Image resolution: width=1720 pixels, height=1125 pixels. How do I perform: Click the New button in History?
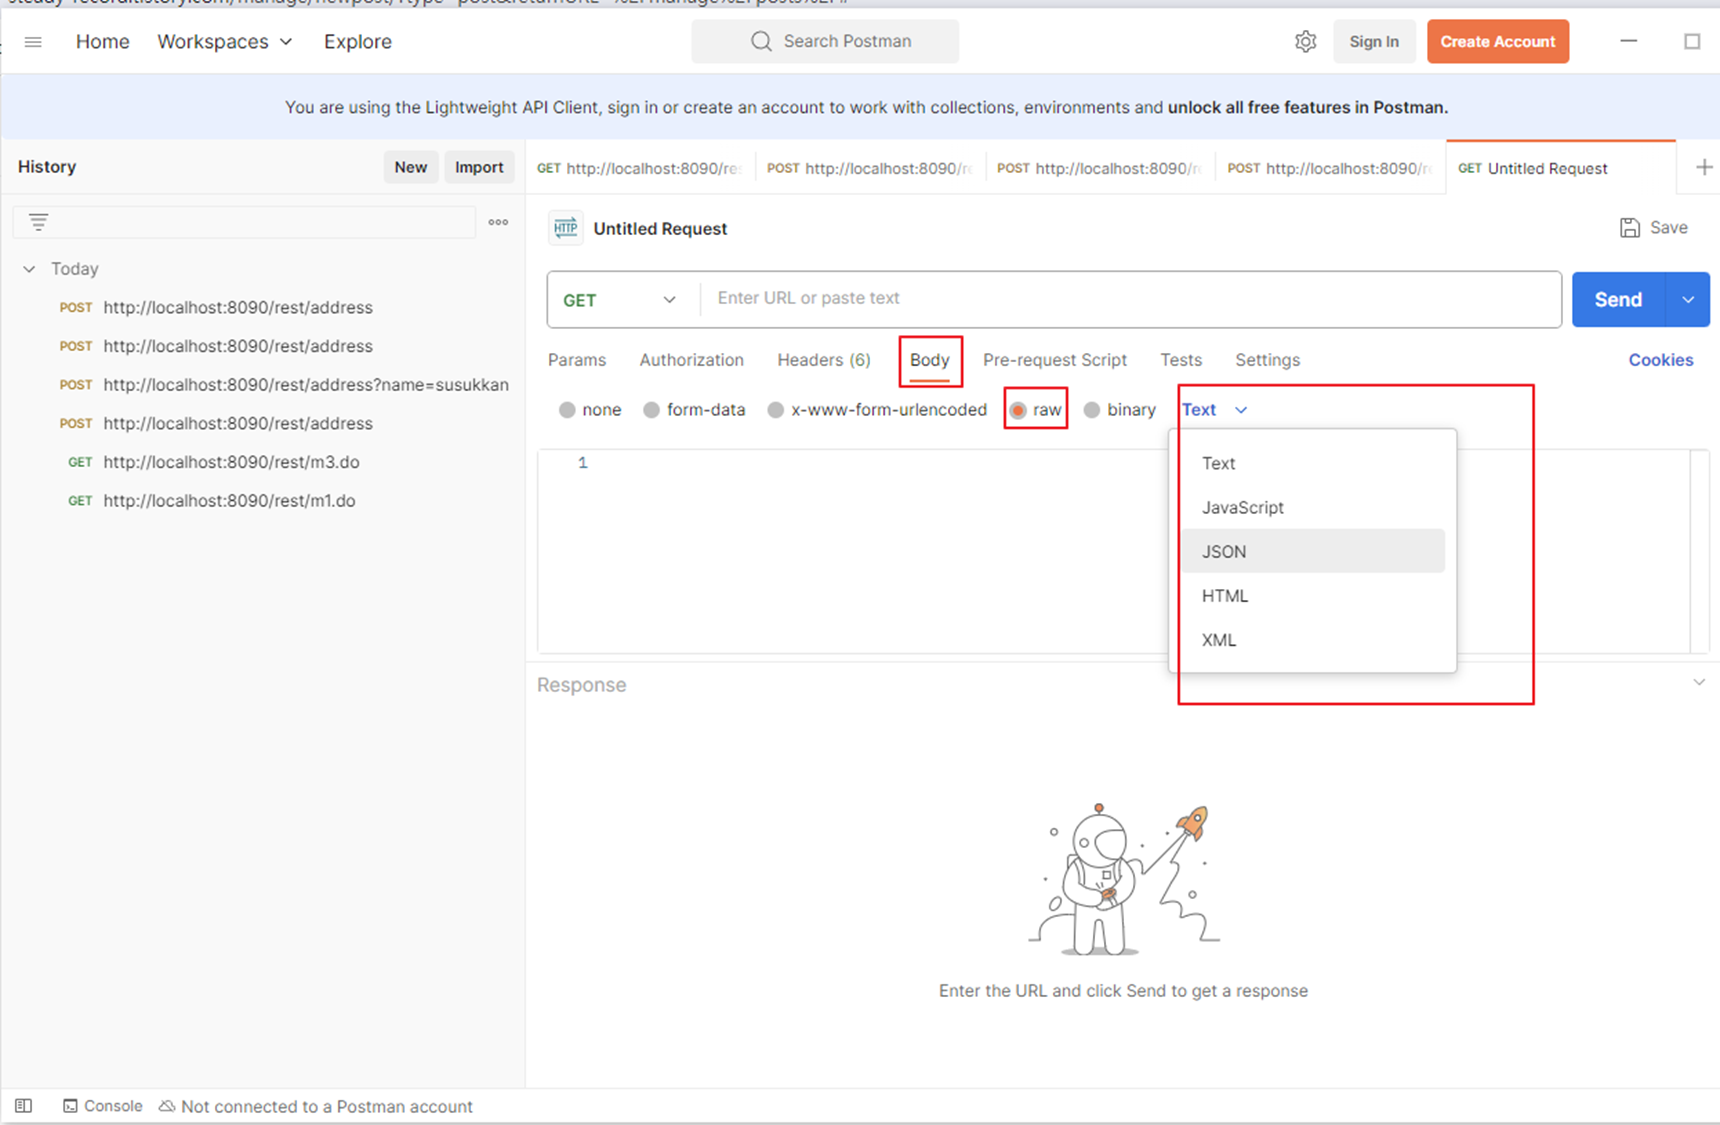(411, 167)
